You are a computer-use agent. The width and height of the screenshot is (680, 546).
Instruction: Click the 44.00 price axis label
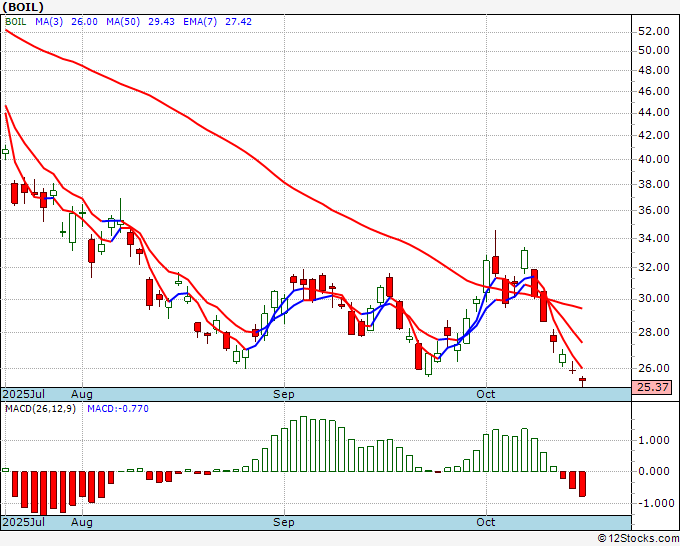654,112
